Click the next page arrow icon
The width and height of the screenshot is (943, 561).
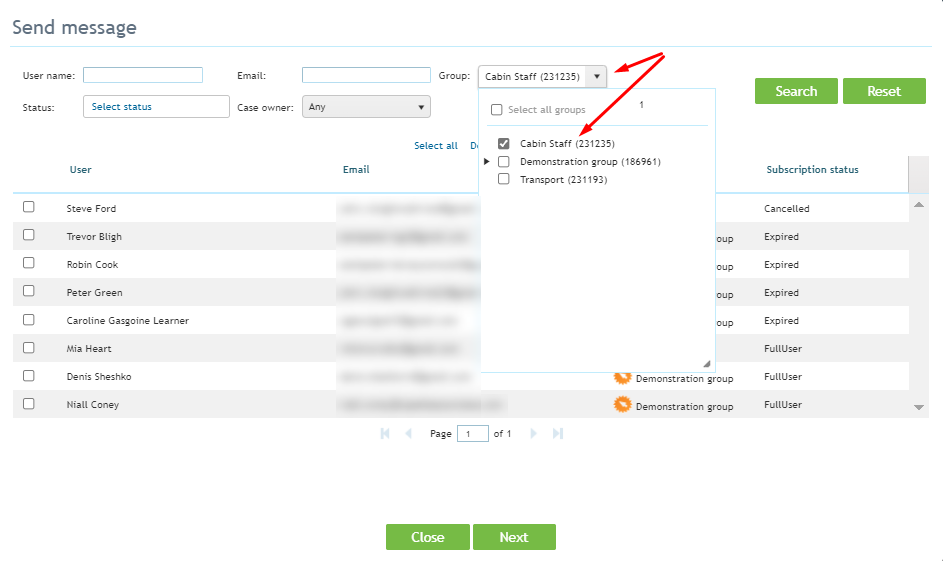point(533,434)
